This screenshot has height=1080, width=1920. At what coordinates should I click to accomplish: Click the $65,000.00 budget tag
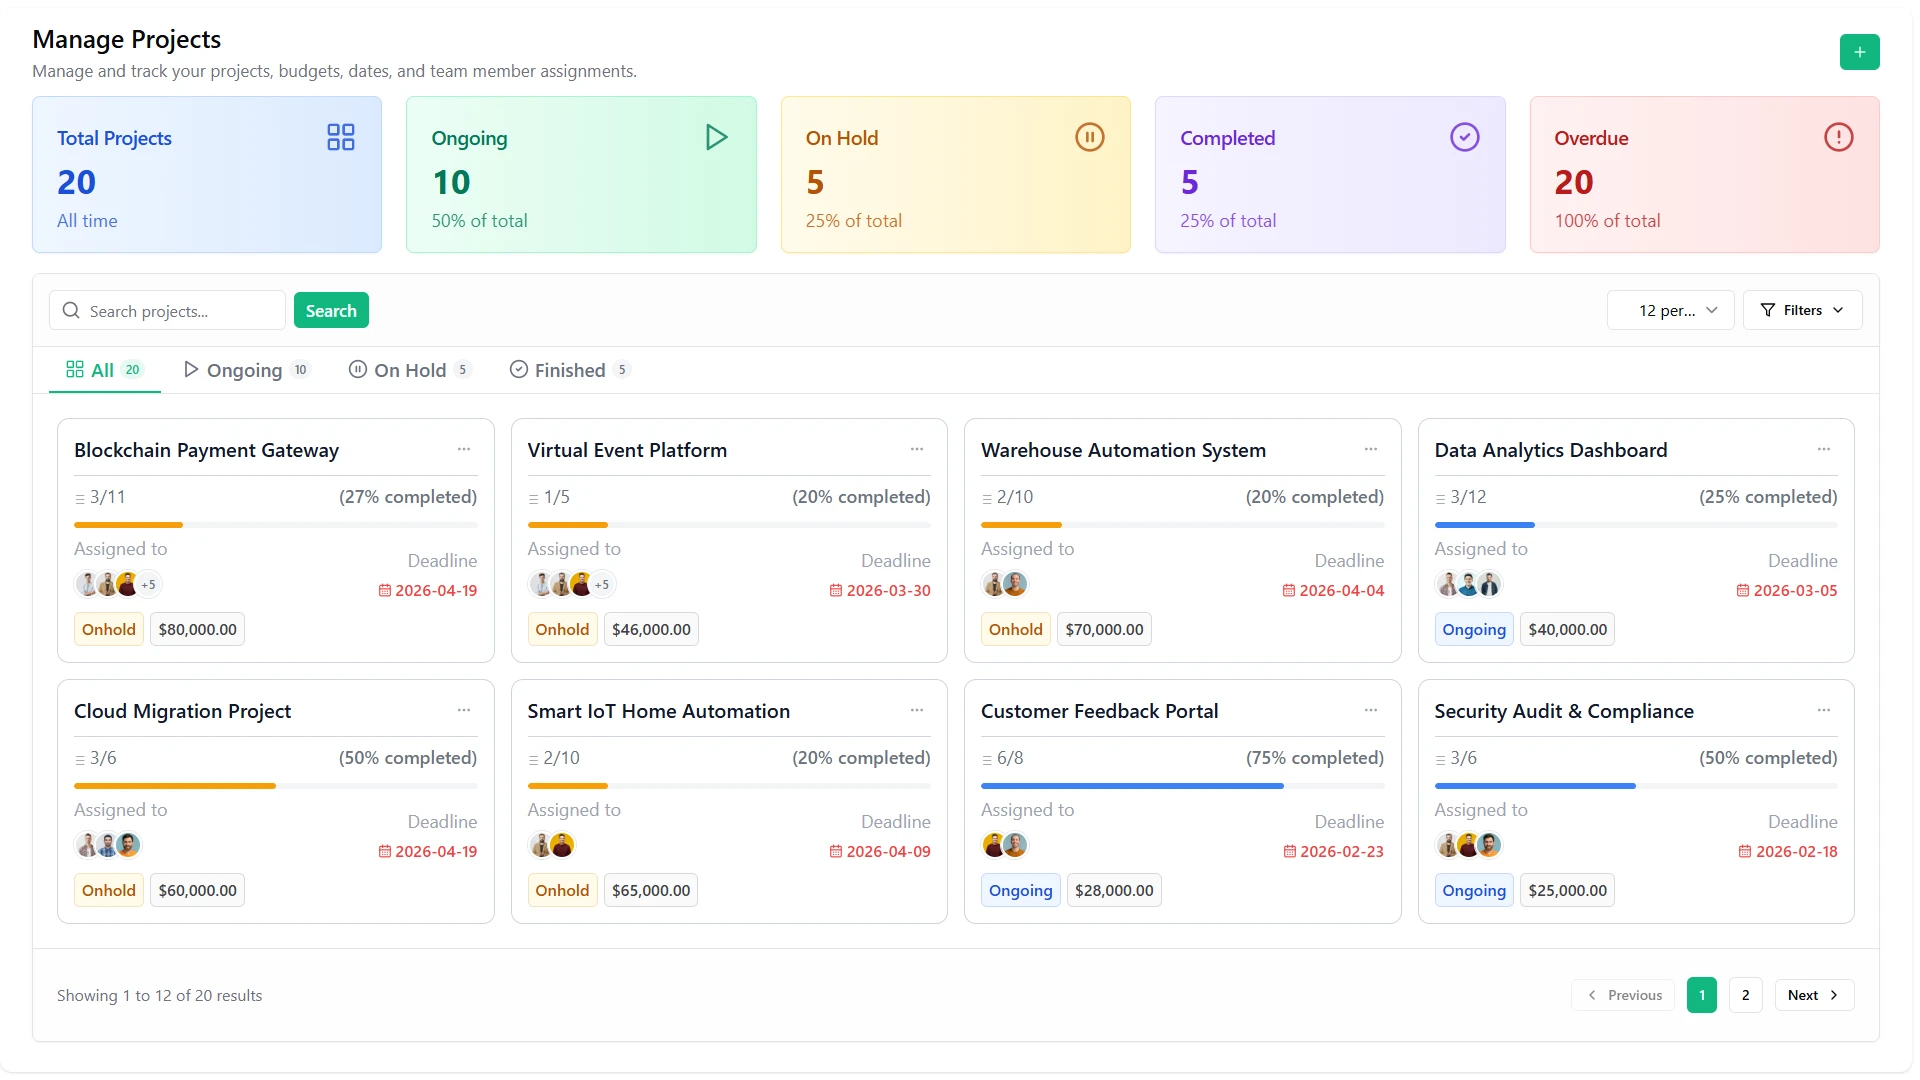click(x=651, y=890)
